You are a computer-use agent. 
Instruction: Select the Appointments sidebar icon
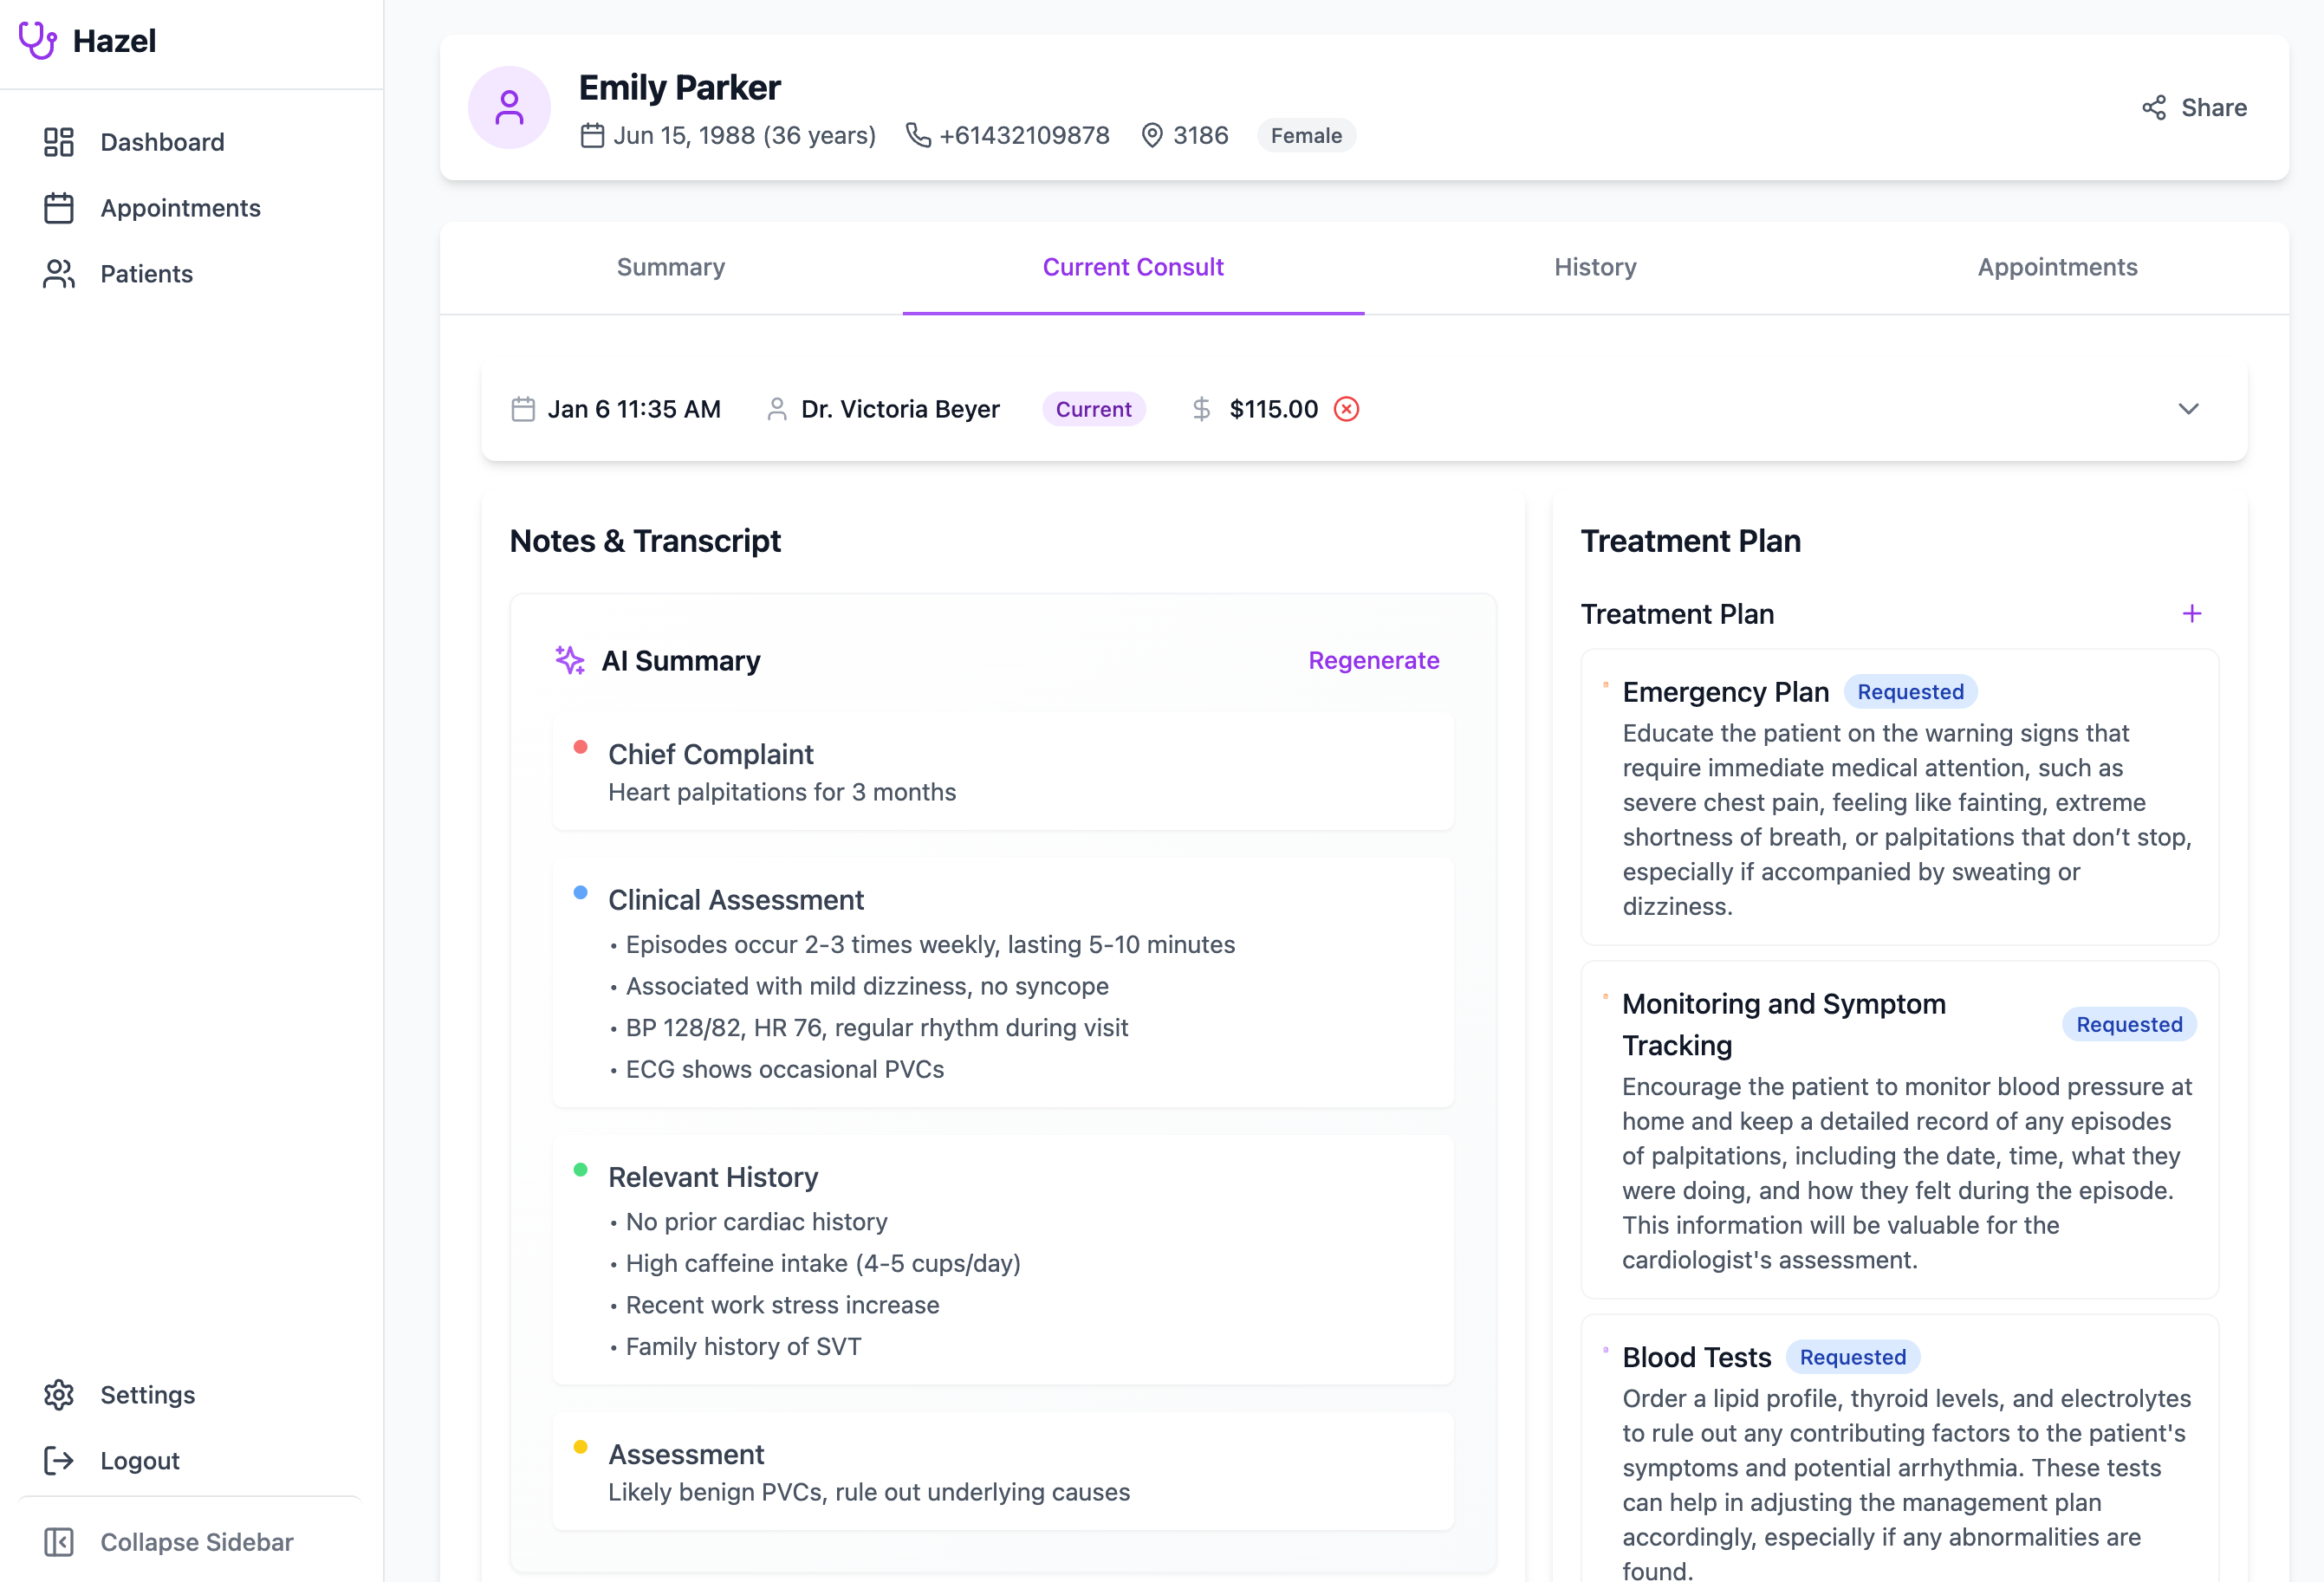(x=58, y=208)
